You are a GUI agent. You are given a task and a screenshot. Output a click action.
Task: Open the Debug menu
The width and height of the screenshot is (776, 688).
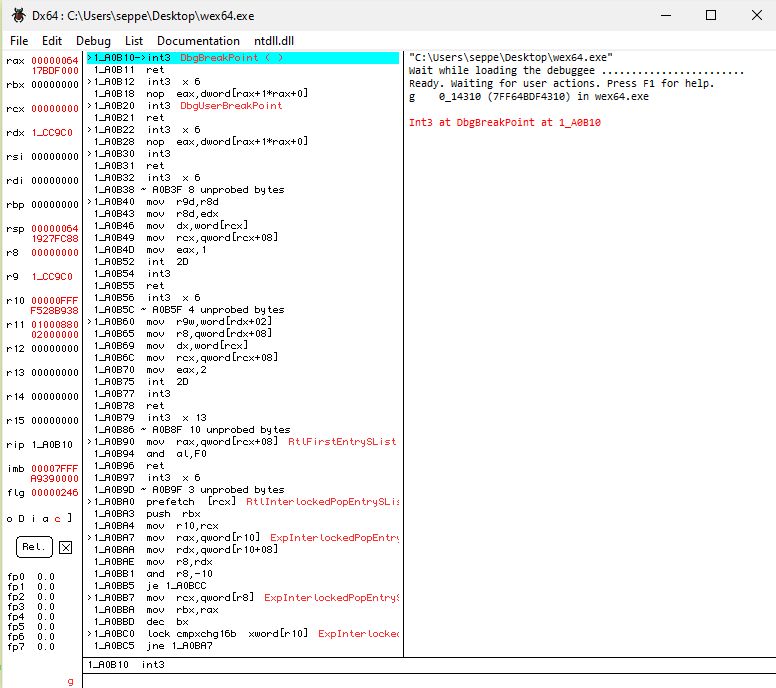[x=94, y=41]
